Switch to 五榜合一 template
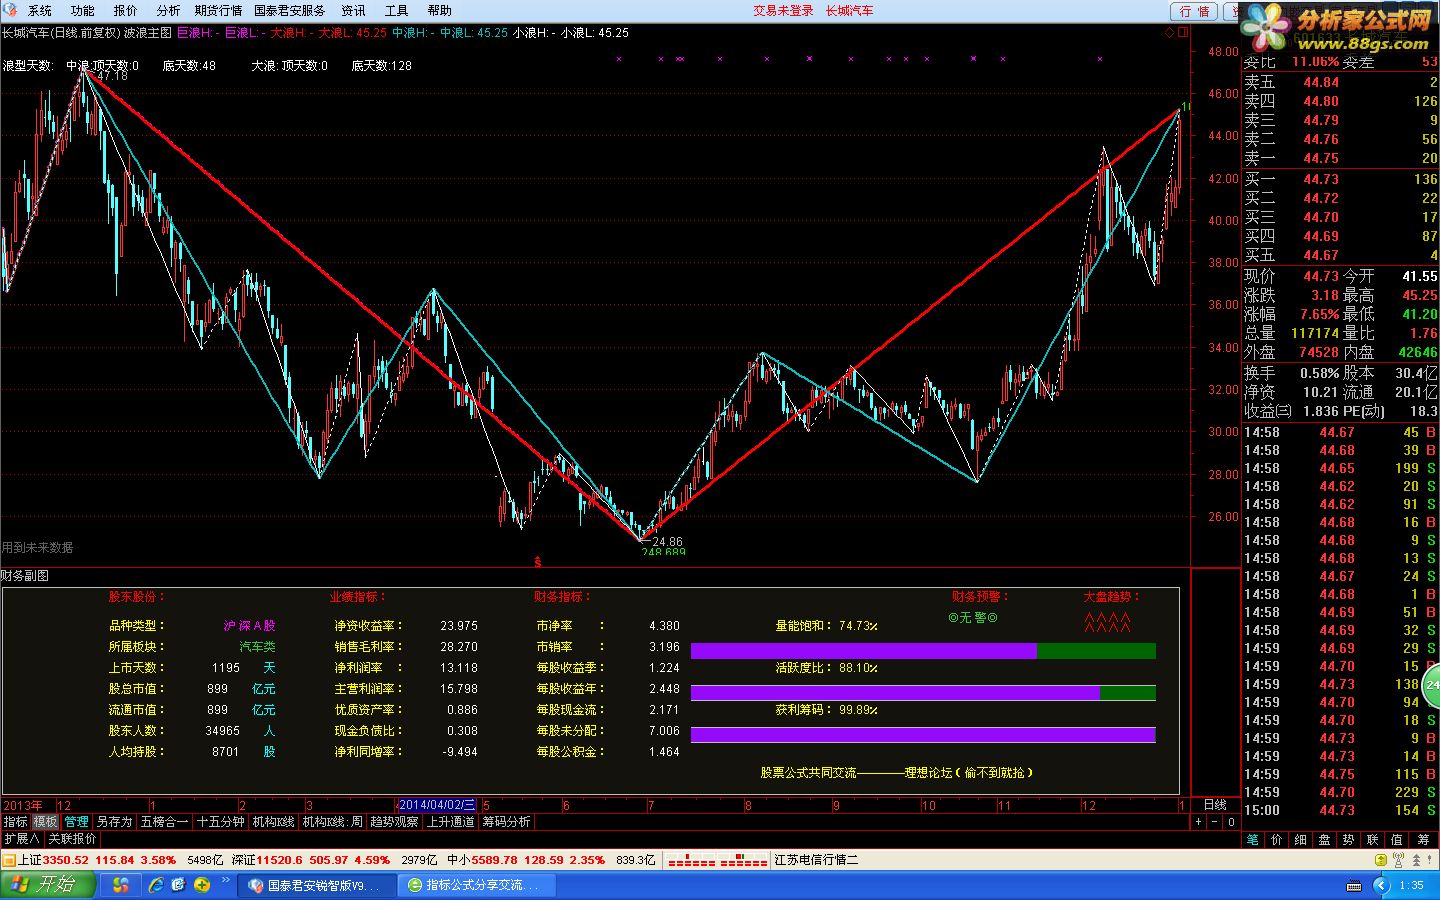The height and width of the screenshot is (900, 1440). [x=164, y=822]
